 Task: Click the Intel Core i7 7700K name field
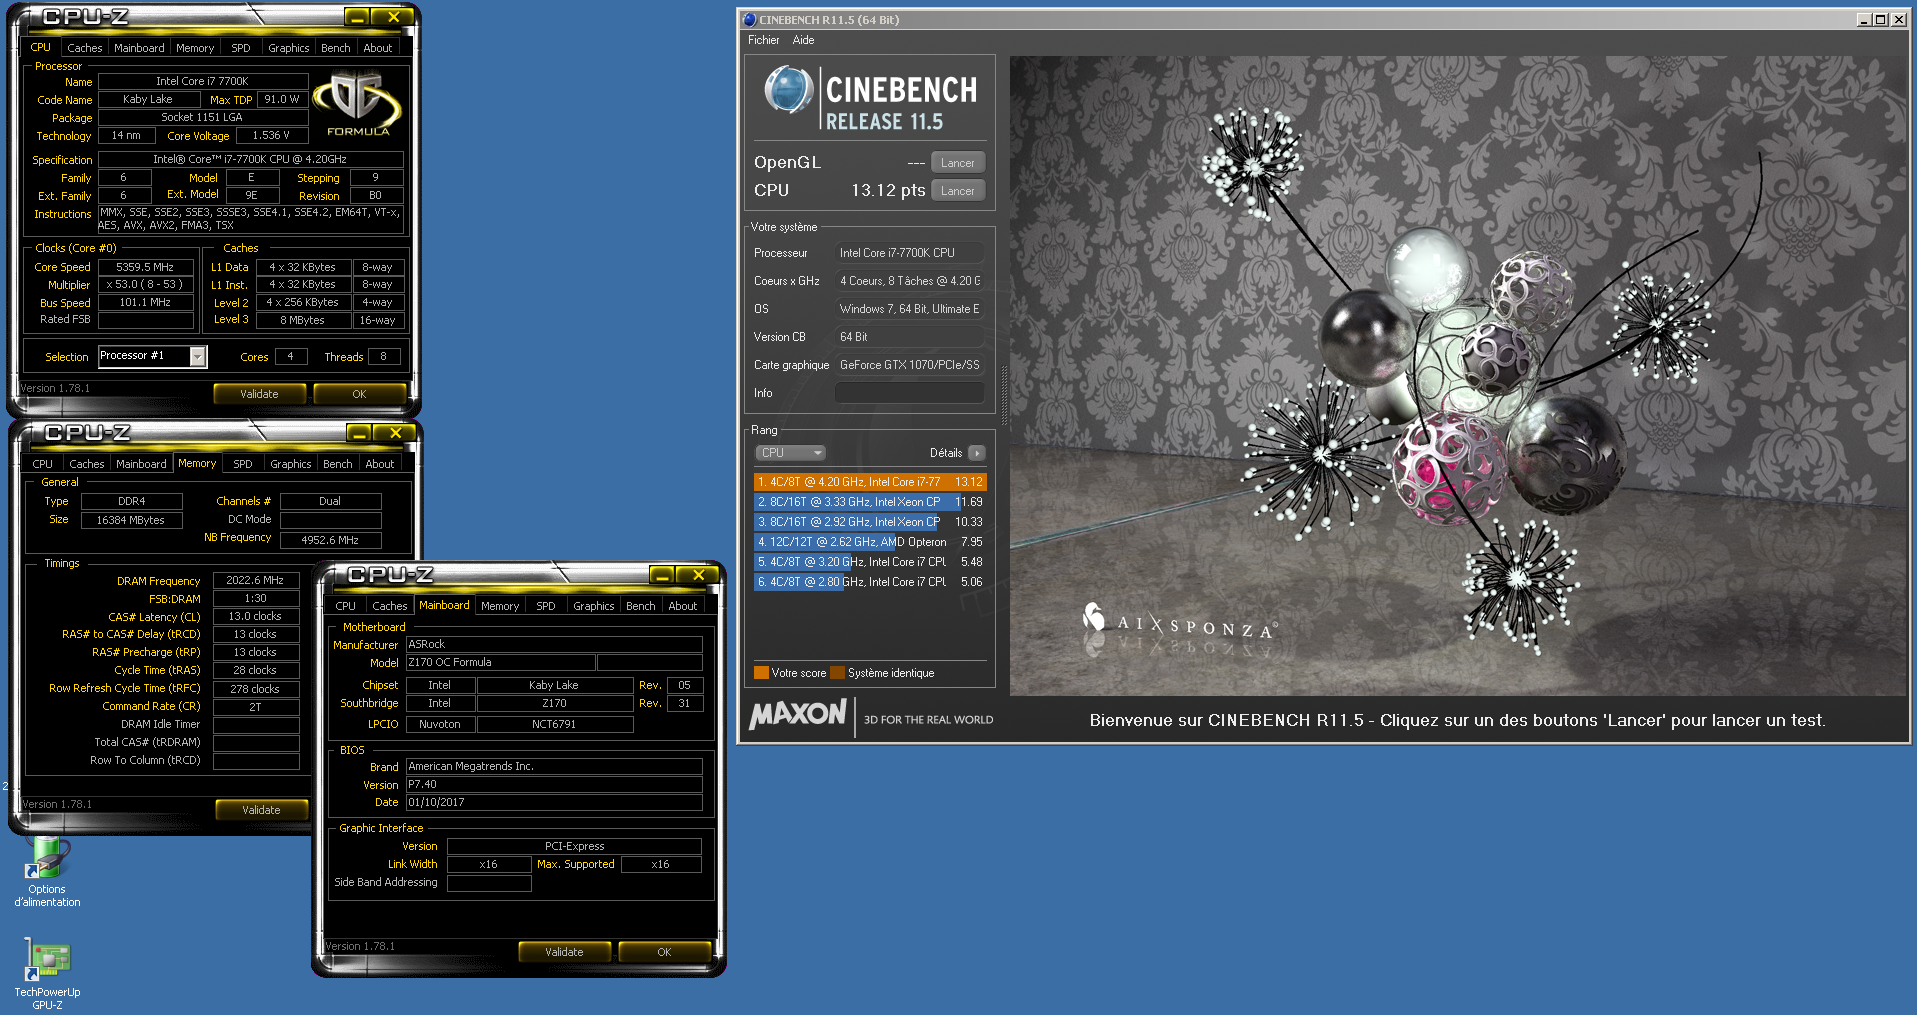coord(202,81)
